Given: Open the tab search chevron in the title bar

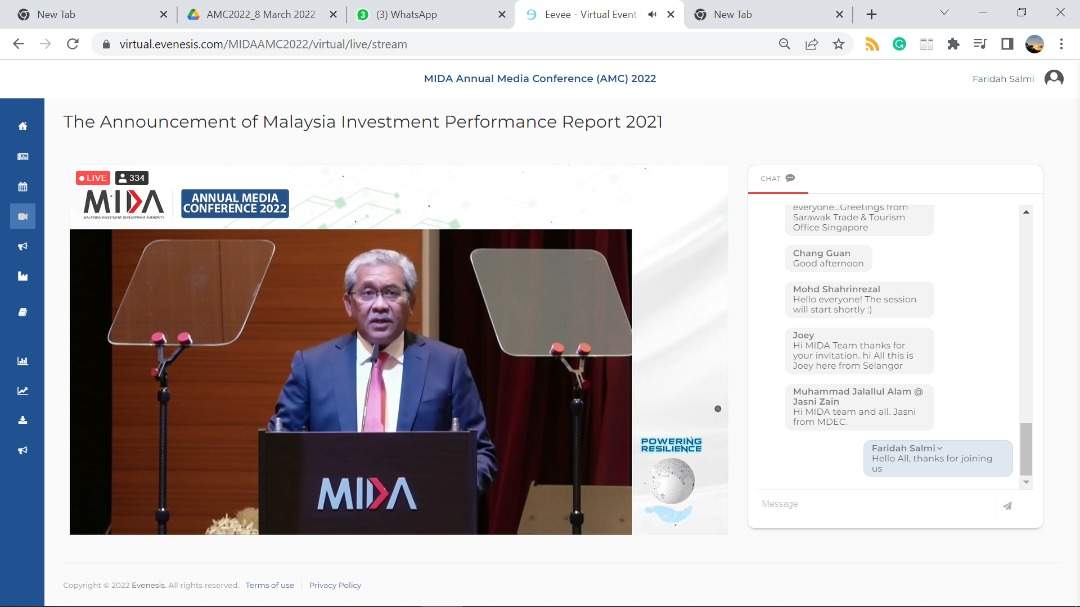Looking at the screenshot, I should 944,12.
